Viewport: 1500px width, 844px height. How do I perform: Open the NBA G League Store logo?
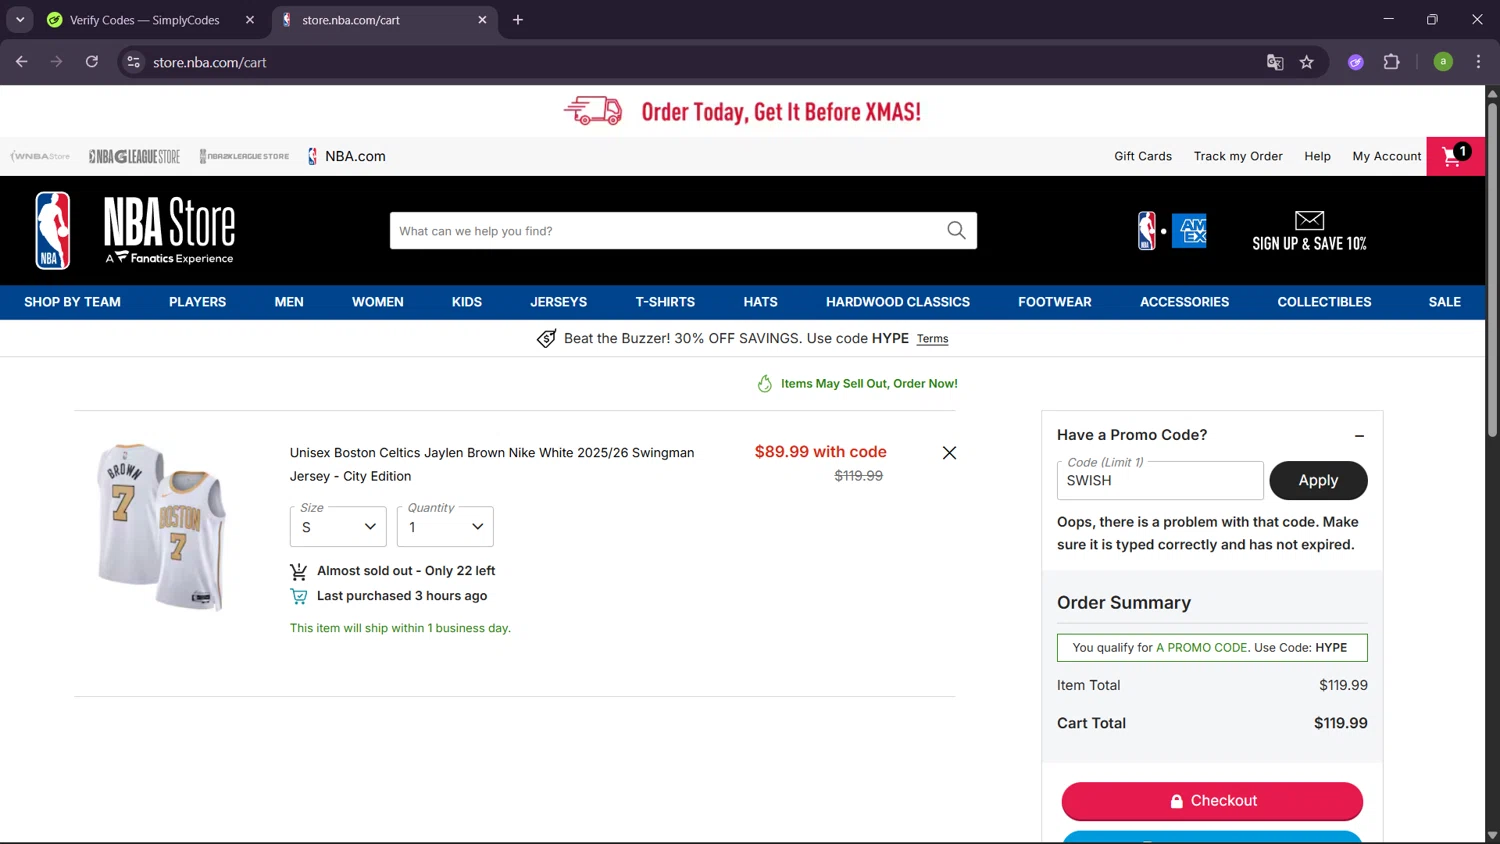point(134,156)
